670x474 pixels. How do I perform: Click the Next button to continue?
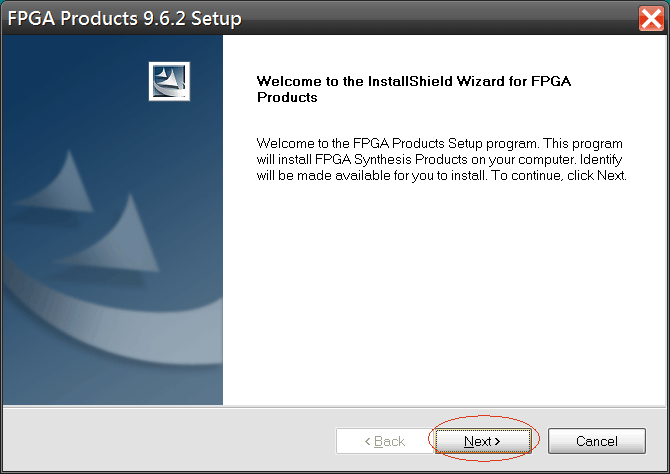[x=483, y=441]
